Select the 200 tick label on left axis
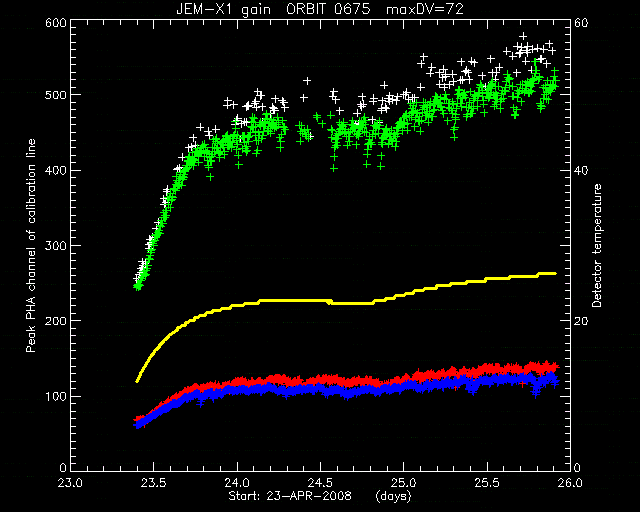 (56, 321)
